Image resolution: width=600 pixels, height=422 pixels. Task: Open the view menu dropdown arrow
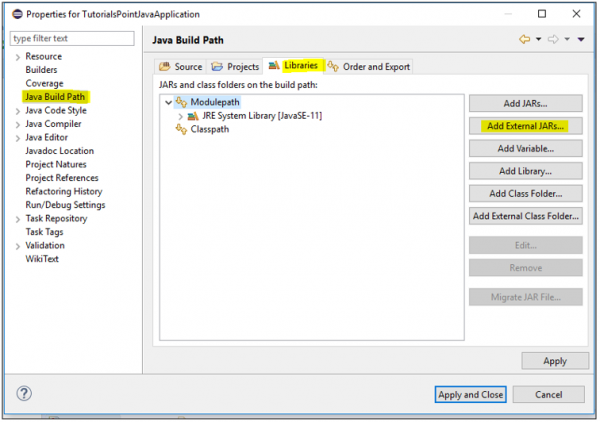coord(580,39)
